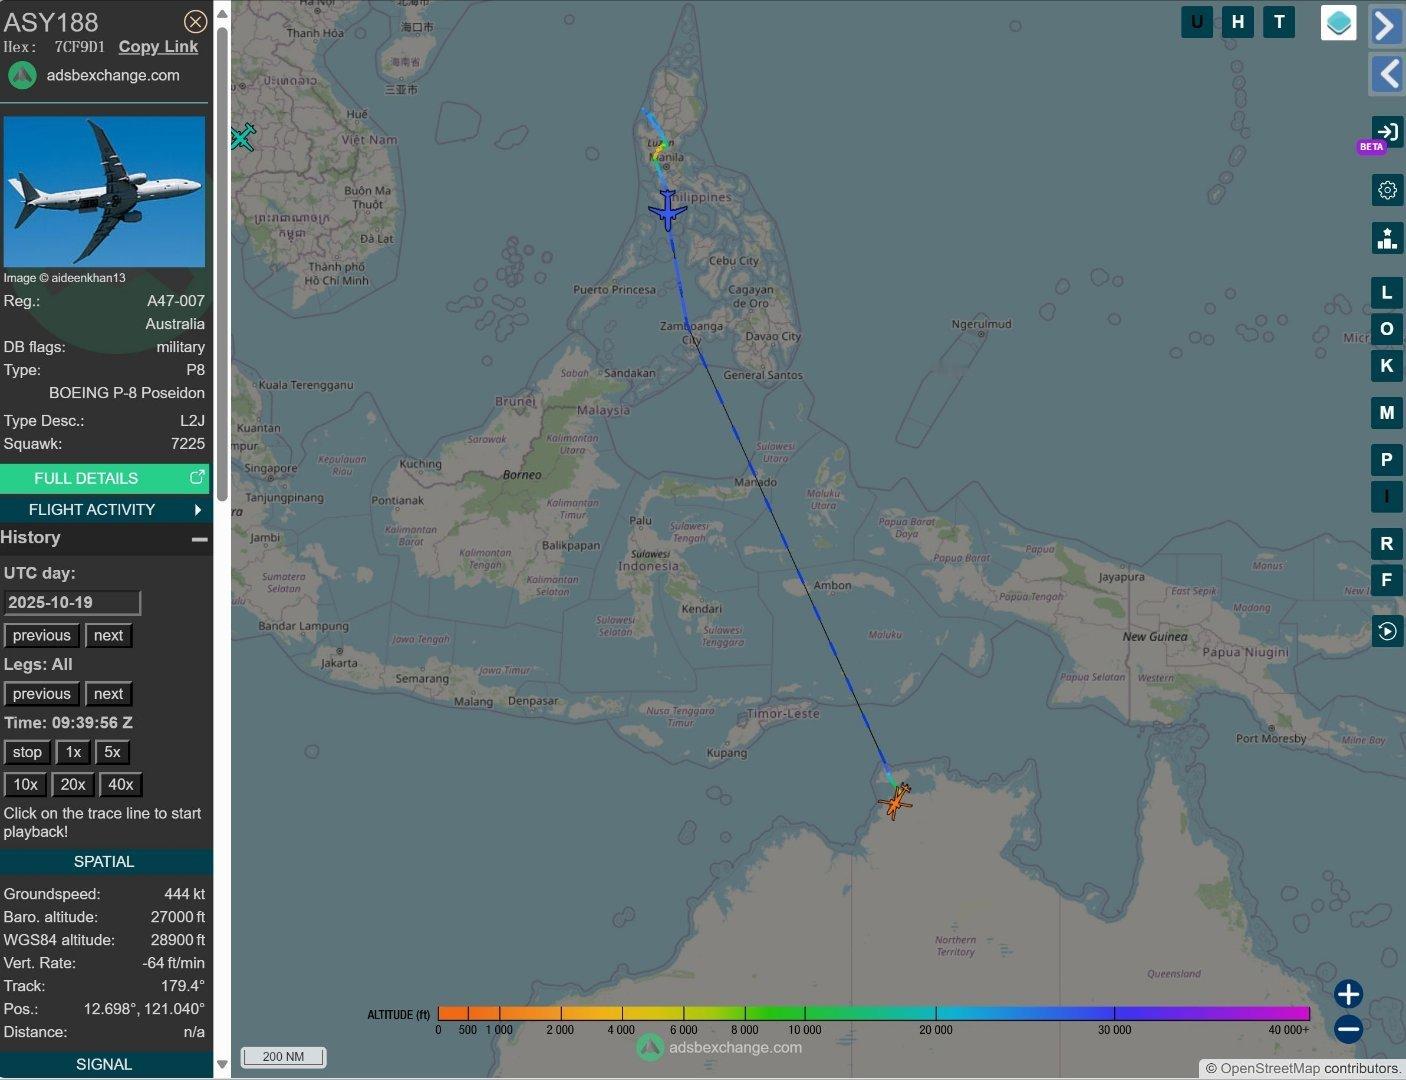Select the orange helicopter icon near northern Australia
The width and height of the screenshot is (1406, 1080).
tap(896, 801)
